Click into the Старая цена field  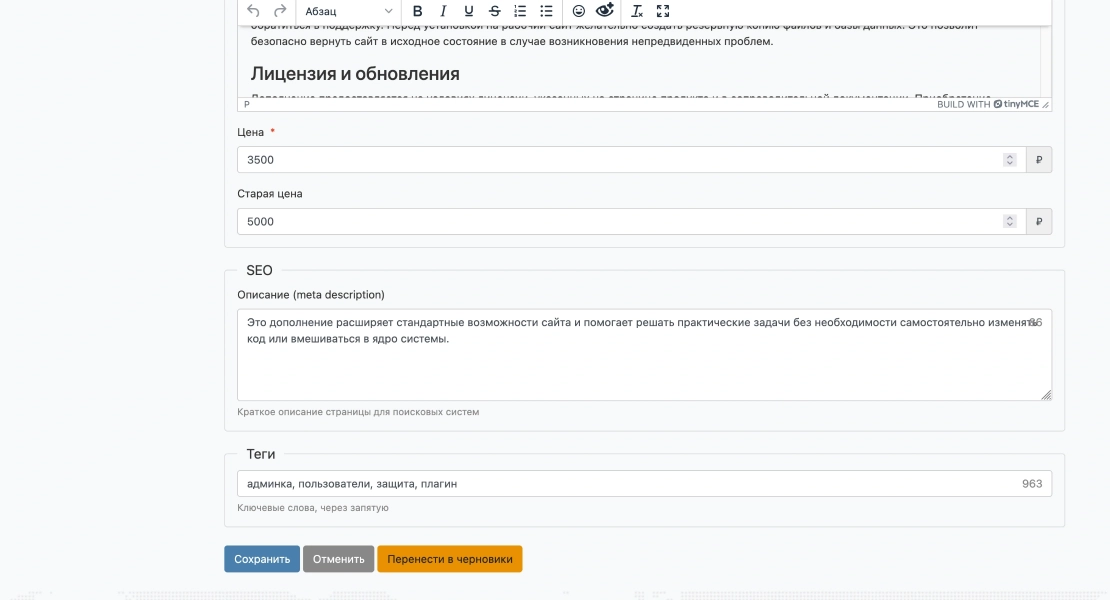(631, 221)
